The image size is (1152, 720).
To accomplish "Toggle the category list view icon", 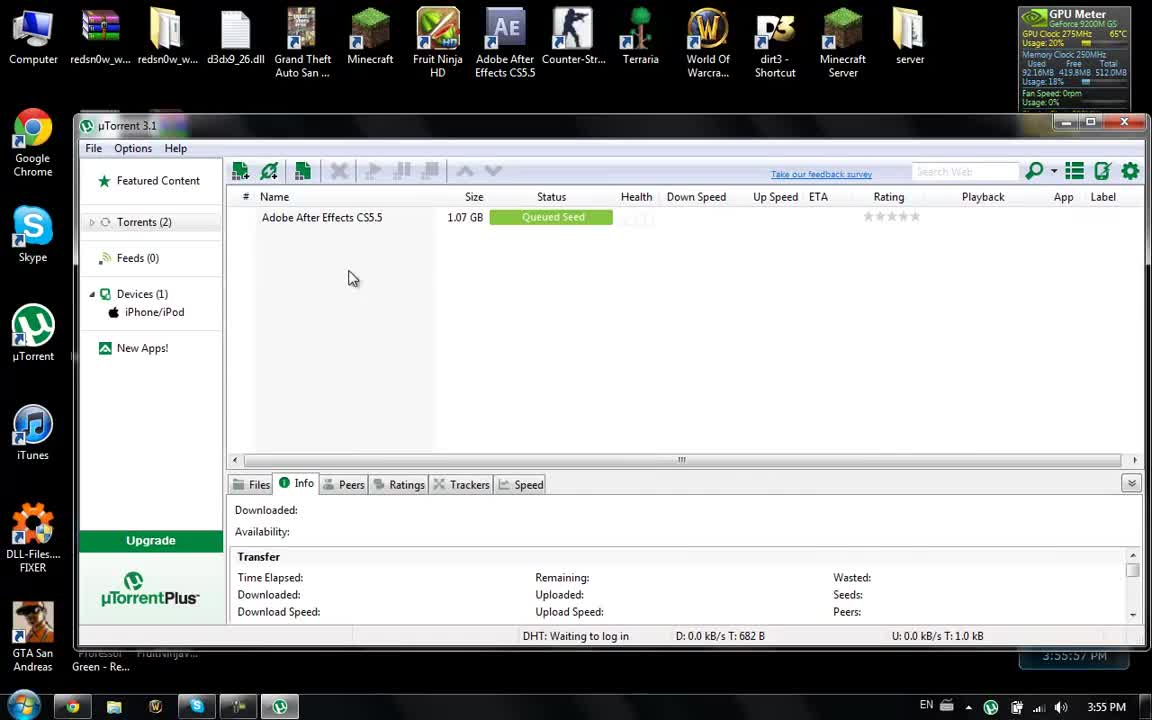I will [x=1074, y=171].
